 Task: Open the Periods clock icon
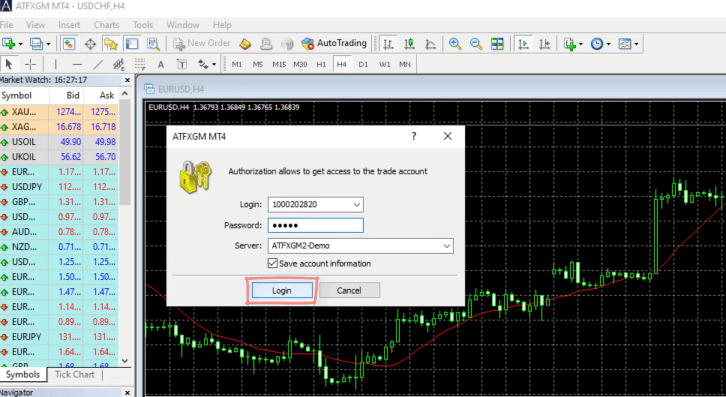[x=597, y=44]
